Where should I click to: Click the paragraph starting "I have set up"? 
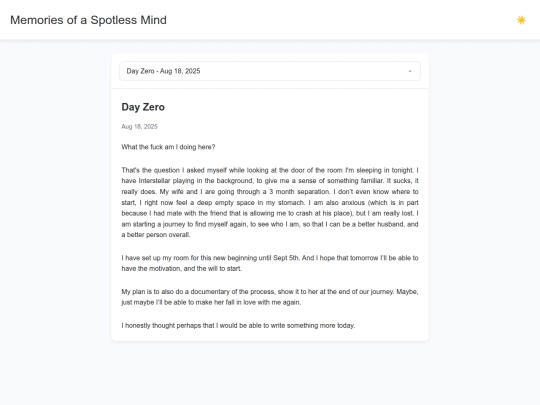tap(270, 263)
